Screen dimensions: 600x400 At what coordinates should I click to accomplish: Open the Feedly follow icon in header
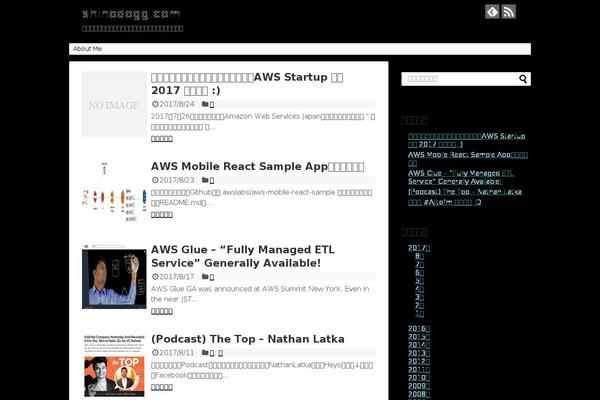tap(492, 11)
